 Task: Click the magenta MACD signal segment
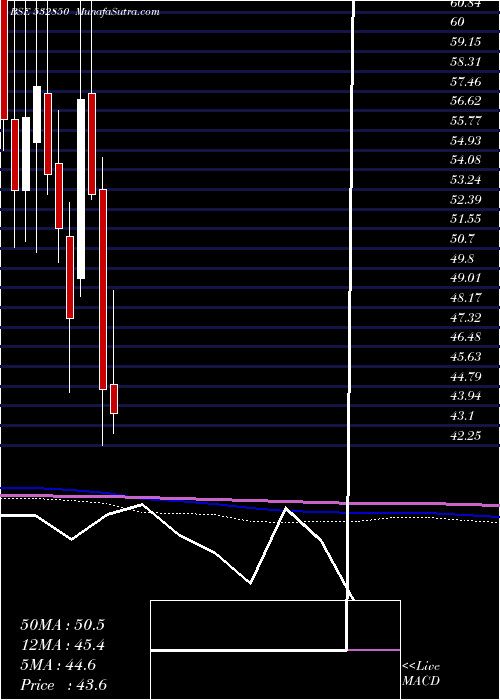click(x=374, y=650)
